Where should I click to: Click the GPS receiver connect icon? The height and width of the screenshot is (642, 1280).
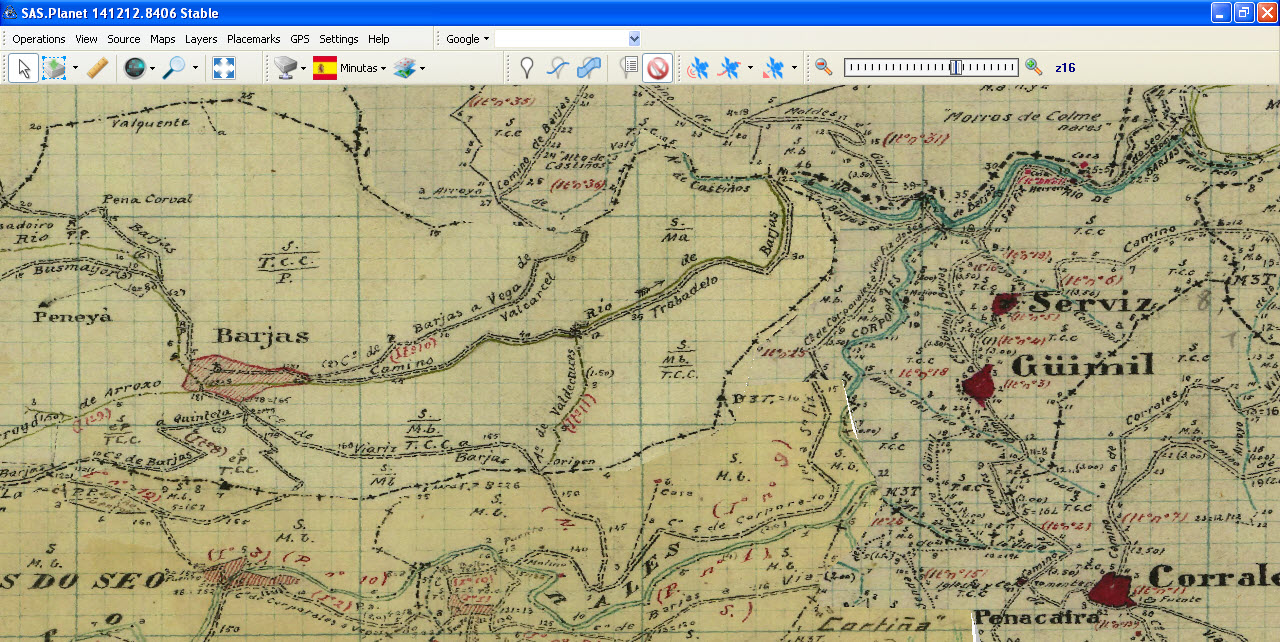pyautogui.click(x=699, y=68)
